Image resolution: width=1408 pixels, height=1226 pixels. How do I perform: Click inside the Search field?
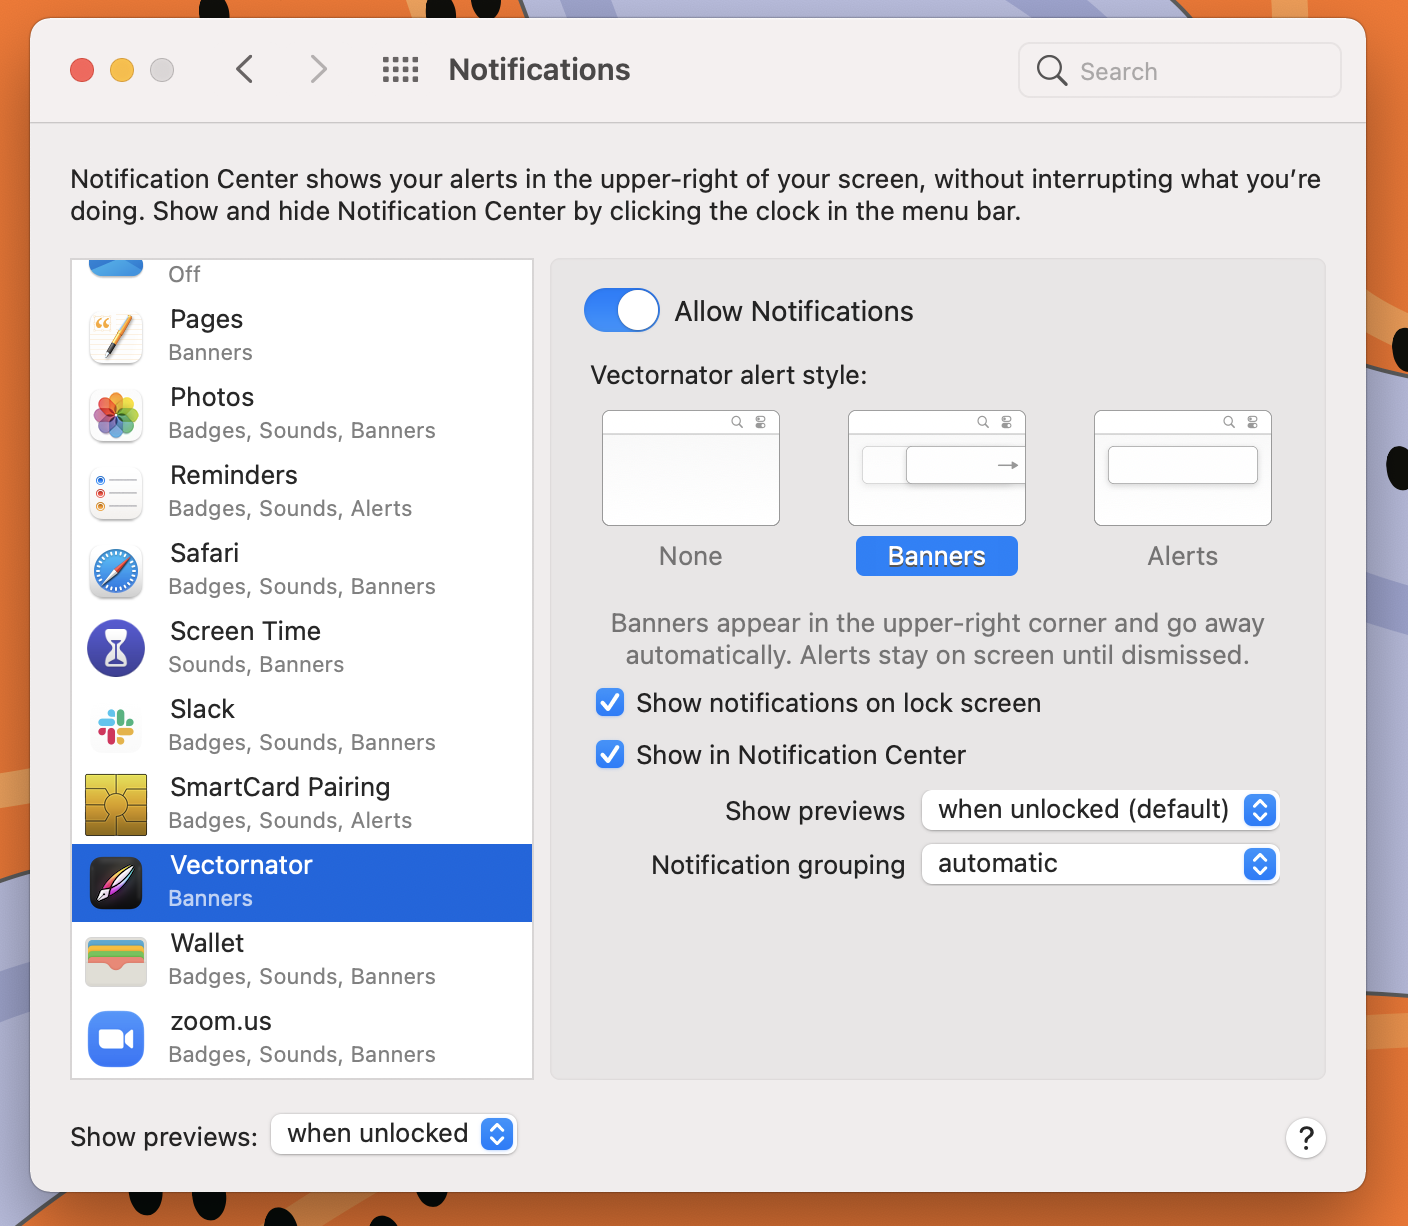[1180, 70]
